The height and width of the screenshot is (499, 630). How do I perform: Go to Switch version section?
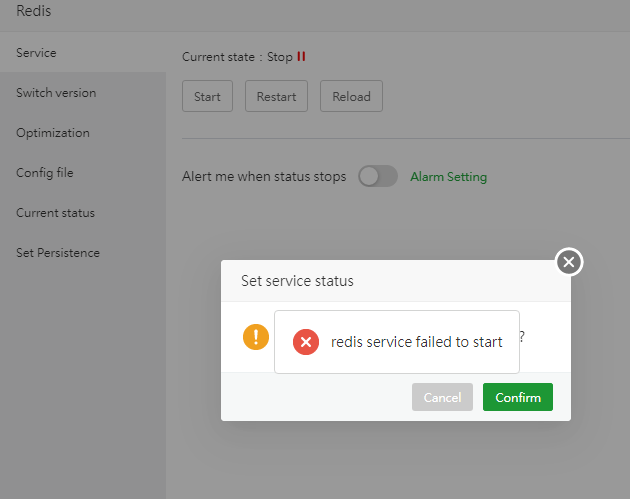pyautogui.click(x=56, y=93)
